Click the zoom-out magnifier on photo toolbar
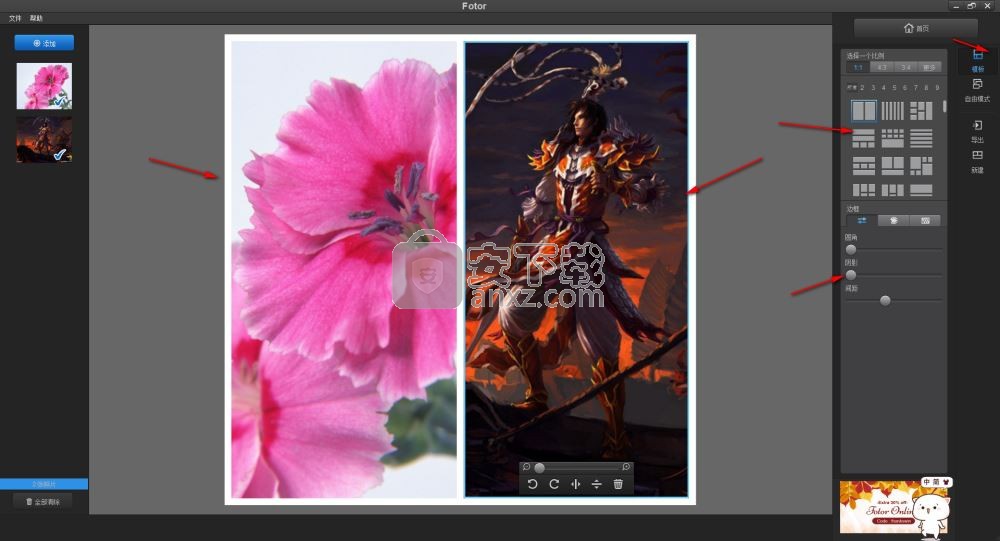 526,467
